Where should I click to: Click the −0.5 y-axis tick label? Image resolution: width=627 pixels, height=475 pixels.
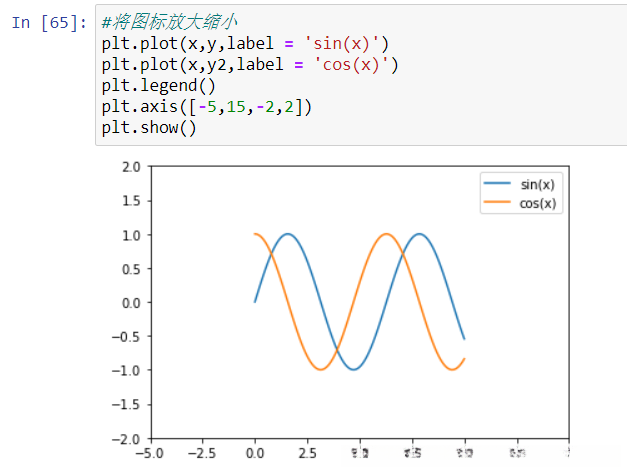tap(126, 337)
